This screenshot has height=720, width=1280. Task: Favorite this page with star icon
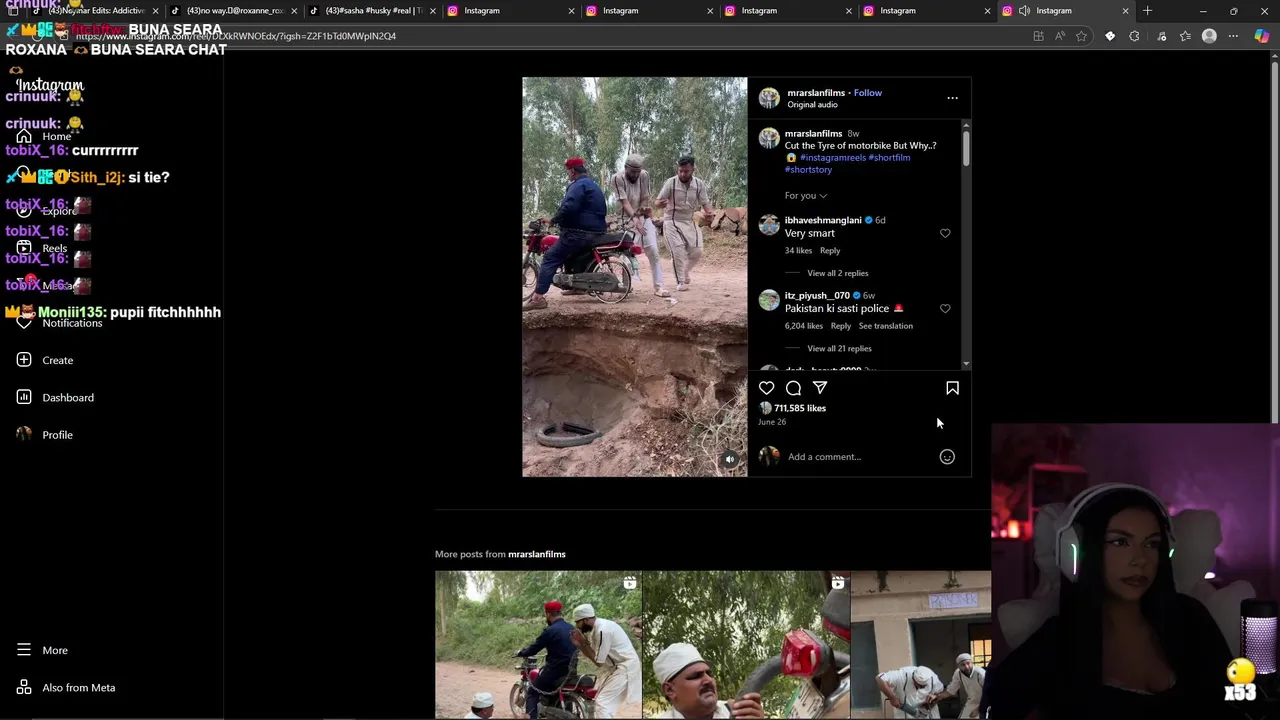coord(1081,36)
